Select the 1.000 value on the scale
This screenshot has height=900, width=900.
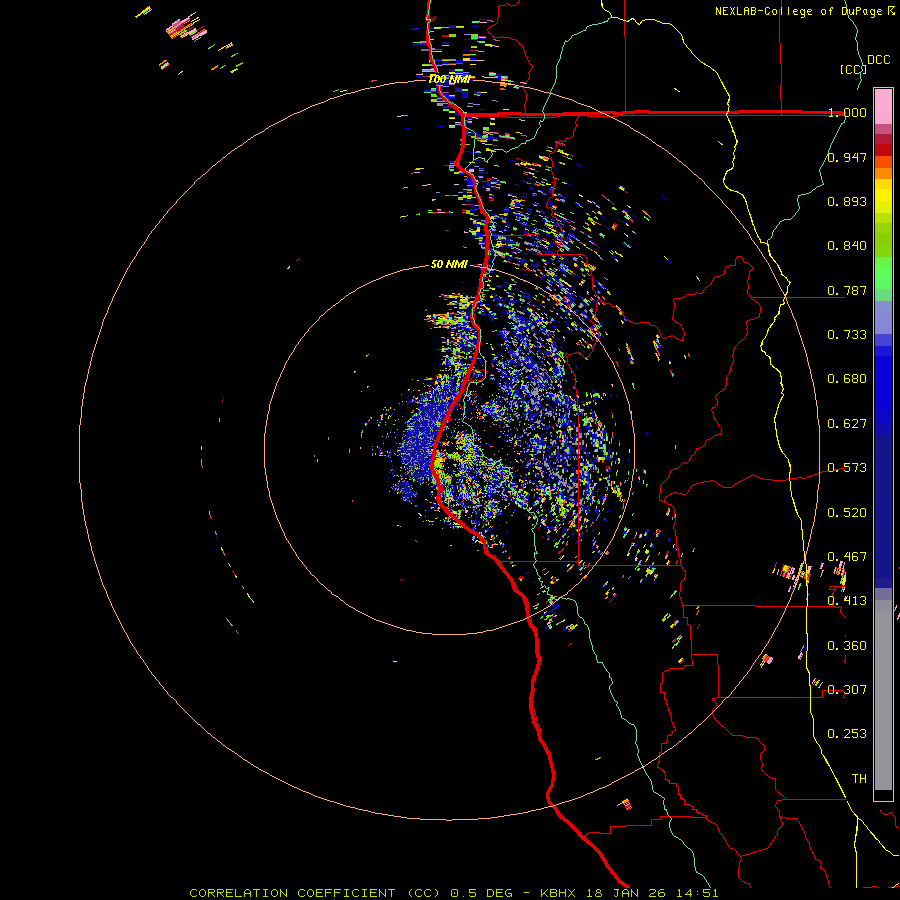click(847, 112)
